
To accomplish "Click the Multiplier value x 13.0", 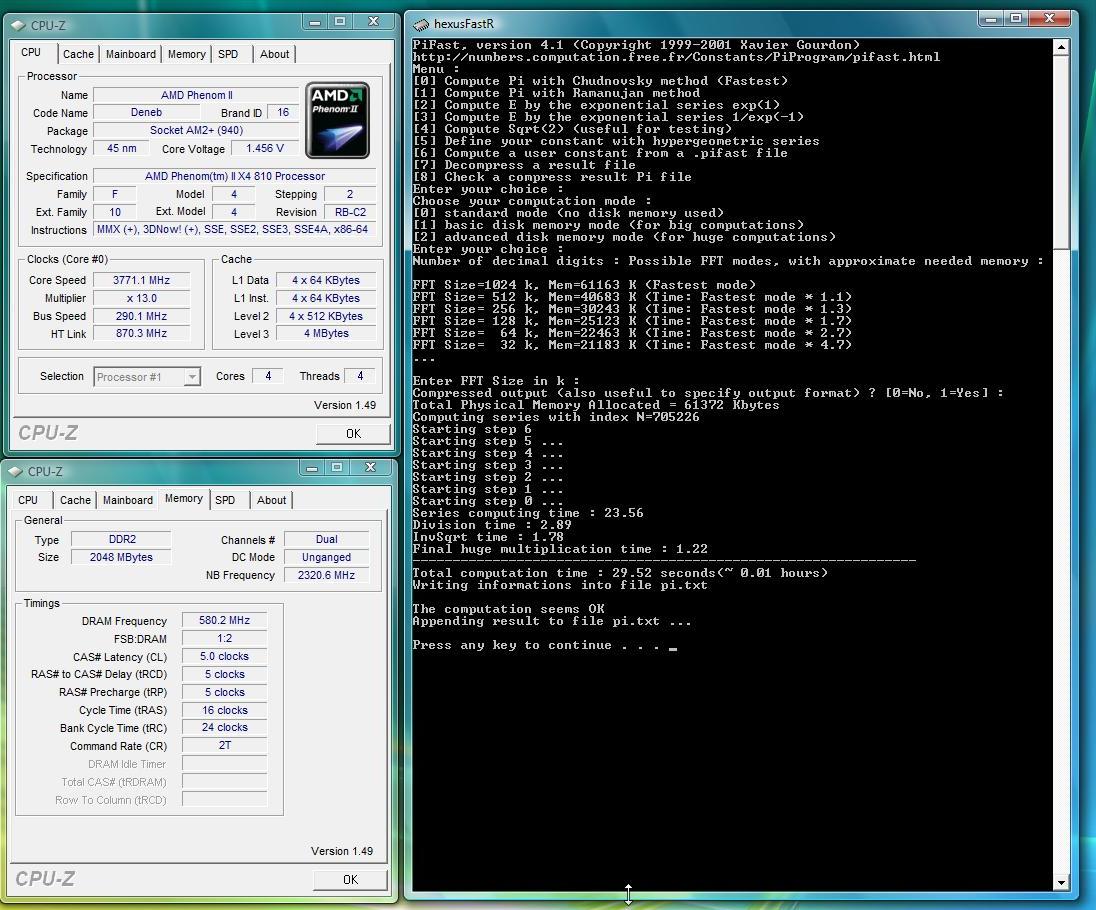I will click(x=142, y=298).
